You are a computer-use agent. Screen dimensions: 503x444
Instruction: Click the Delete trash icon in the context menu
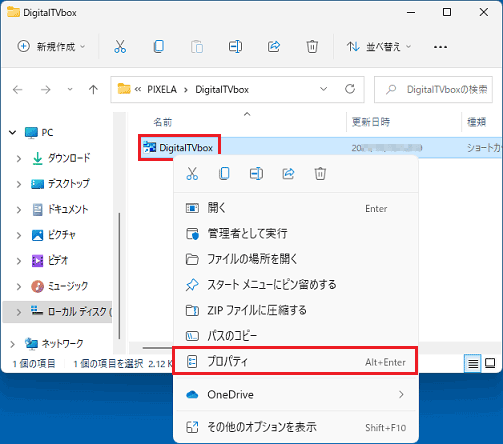[x=320, y=174]
